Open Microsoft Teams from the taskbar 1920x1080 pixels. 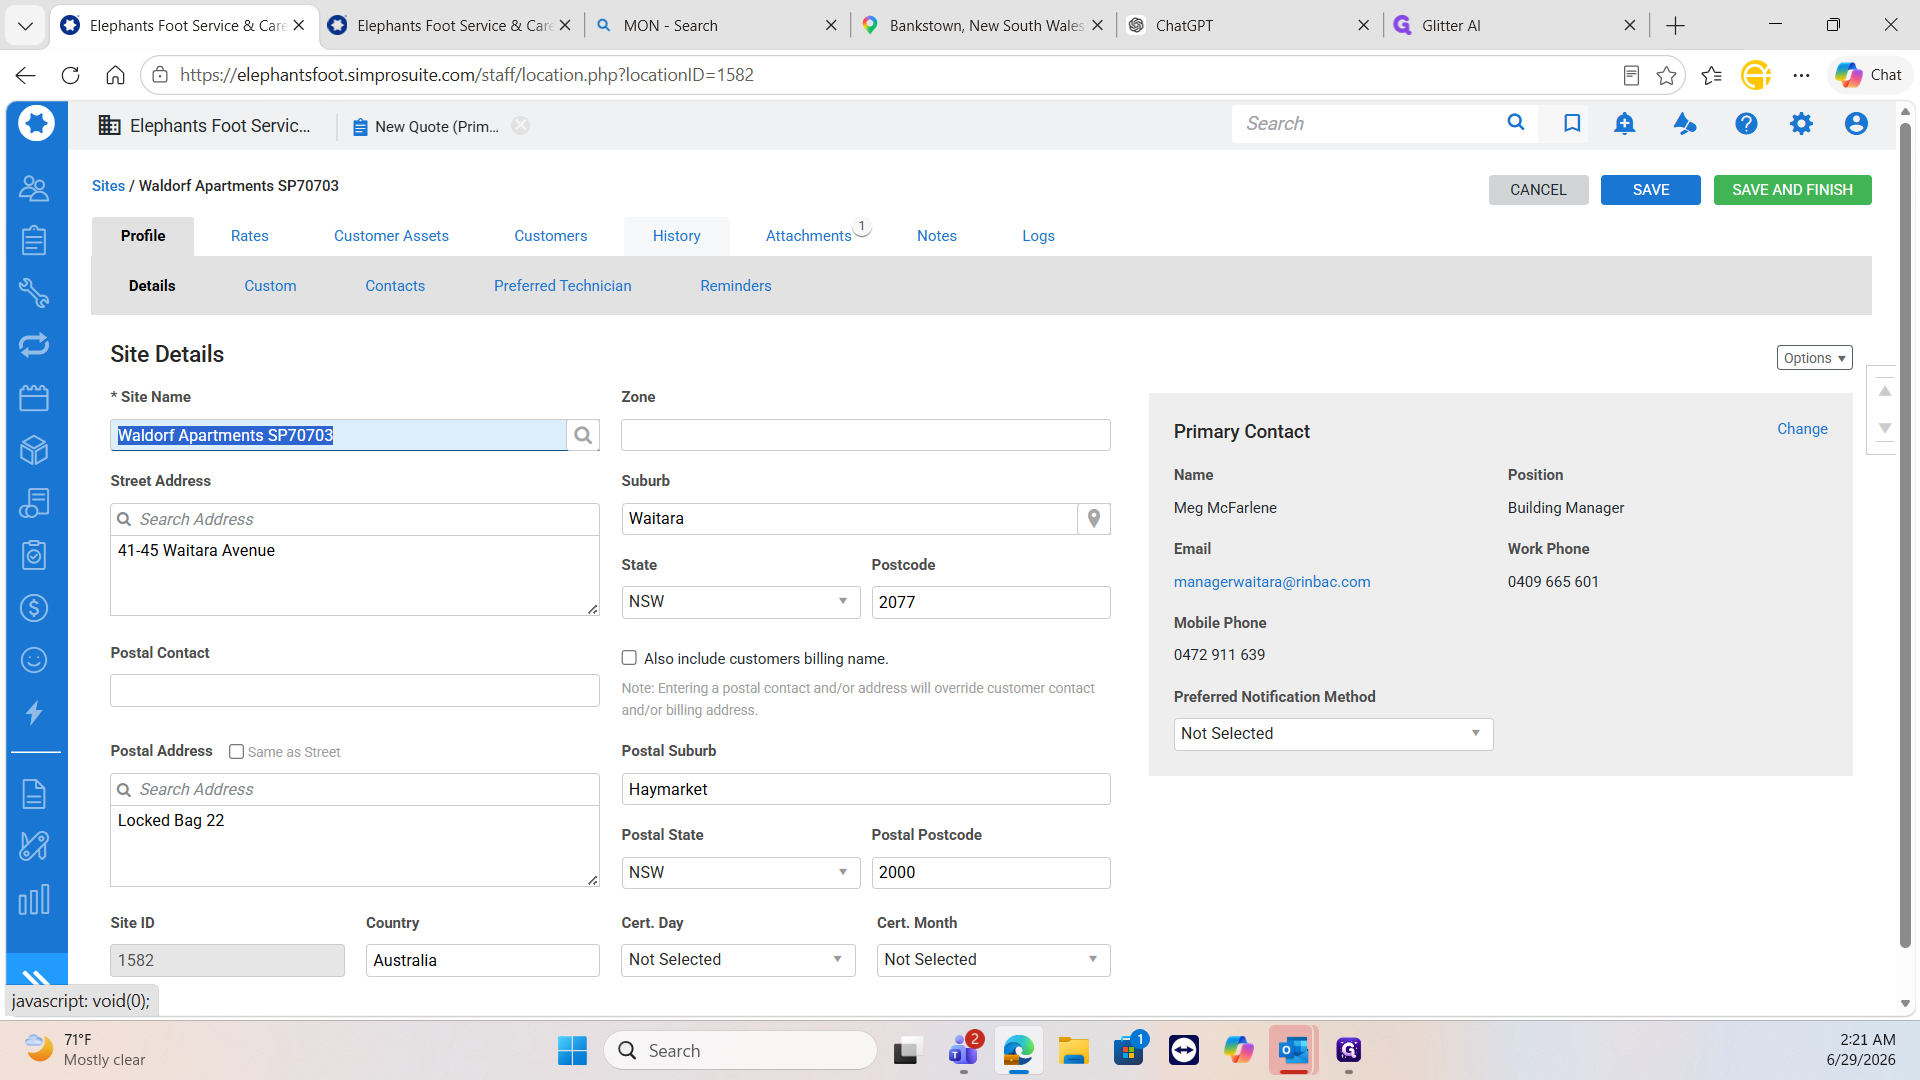click(964, 1050)
